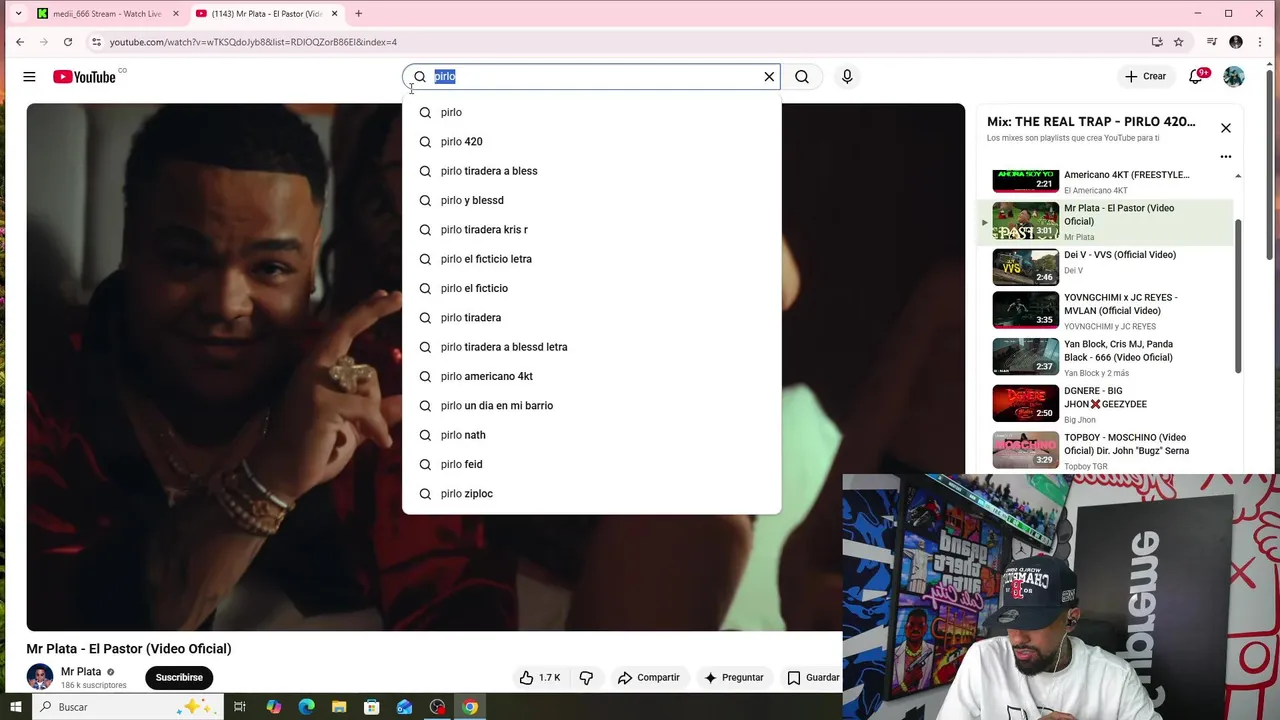Like the video with thumbs-up icon
This screenshot has height=720, width=1280.
coord(539,678)
